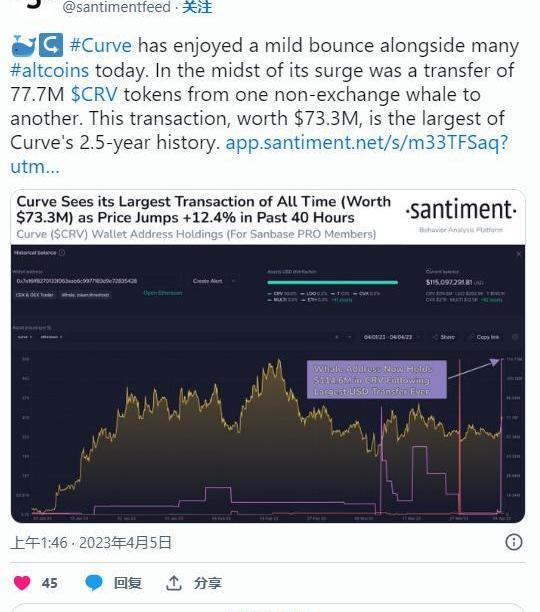Follow santimentfeed via the 关注 link
The height and width of the screenshot is (612, 540).
tap(197, 7)
